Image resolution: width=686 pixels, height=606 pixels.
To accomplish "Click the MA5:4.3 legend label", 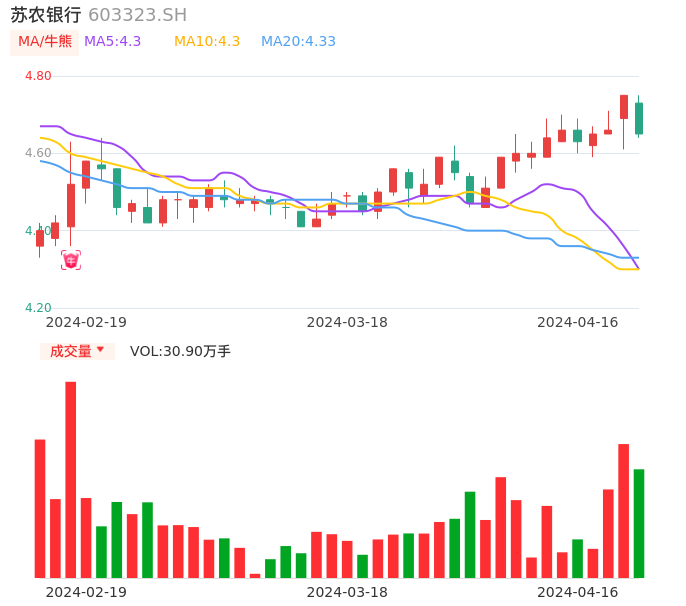I will (112, 42).
